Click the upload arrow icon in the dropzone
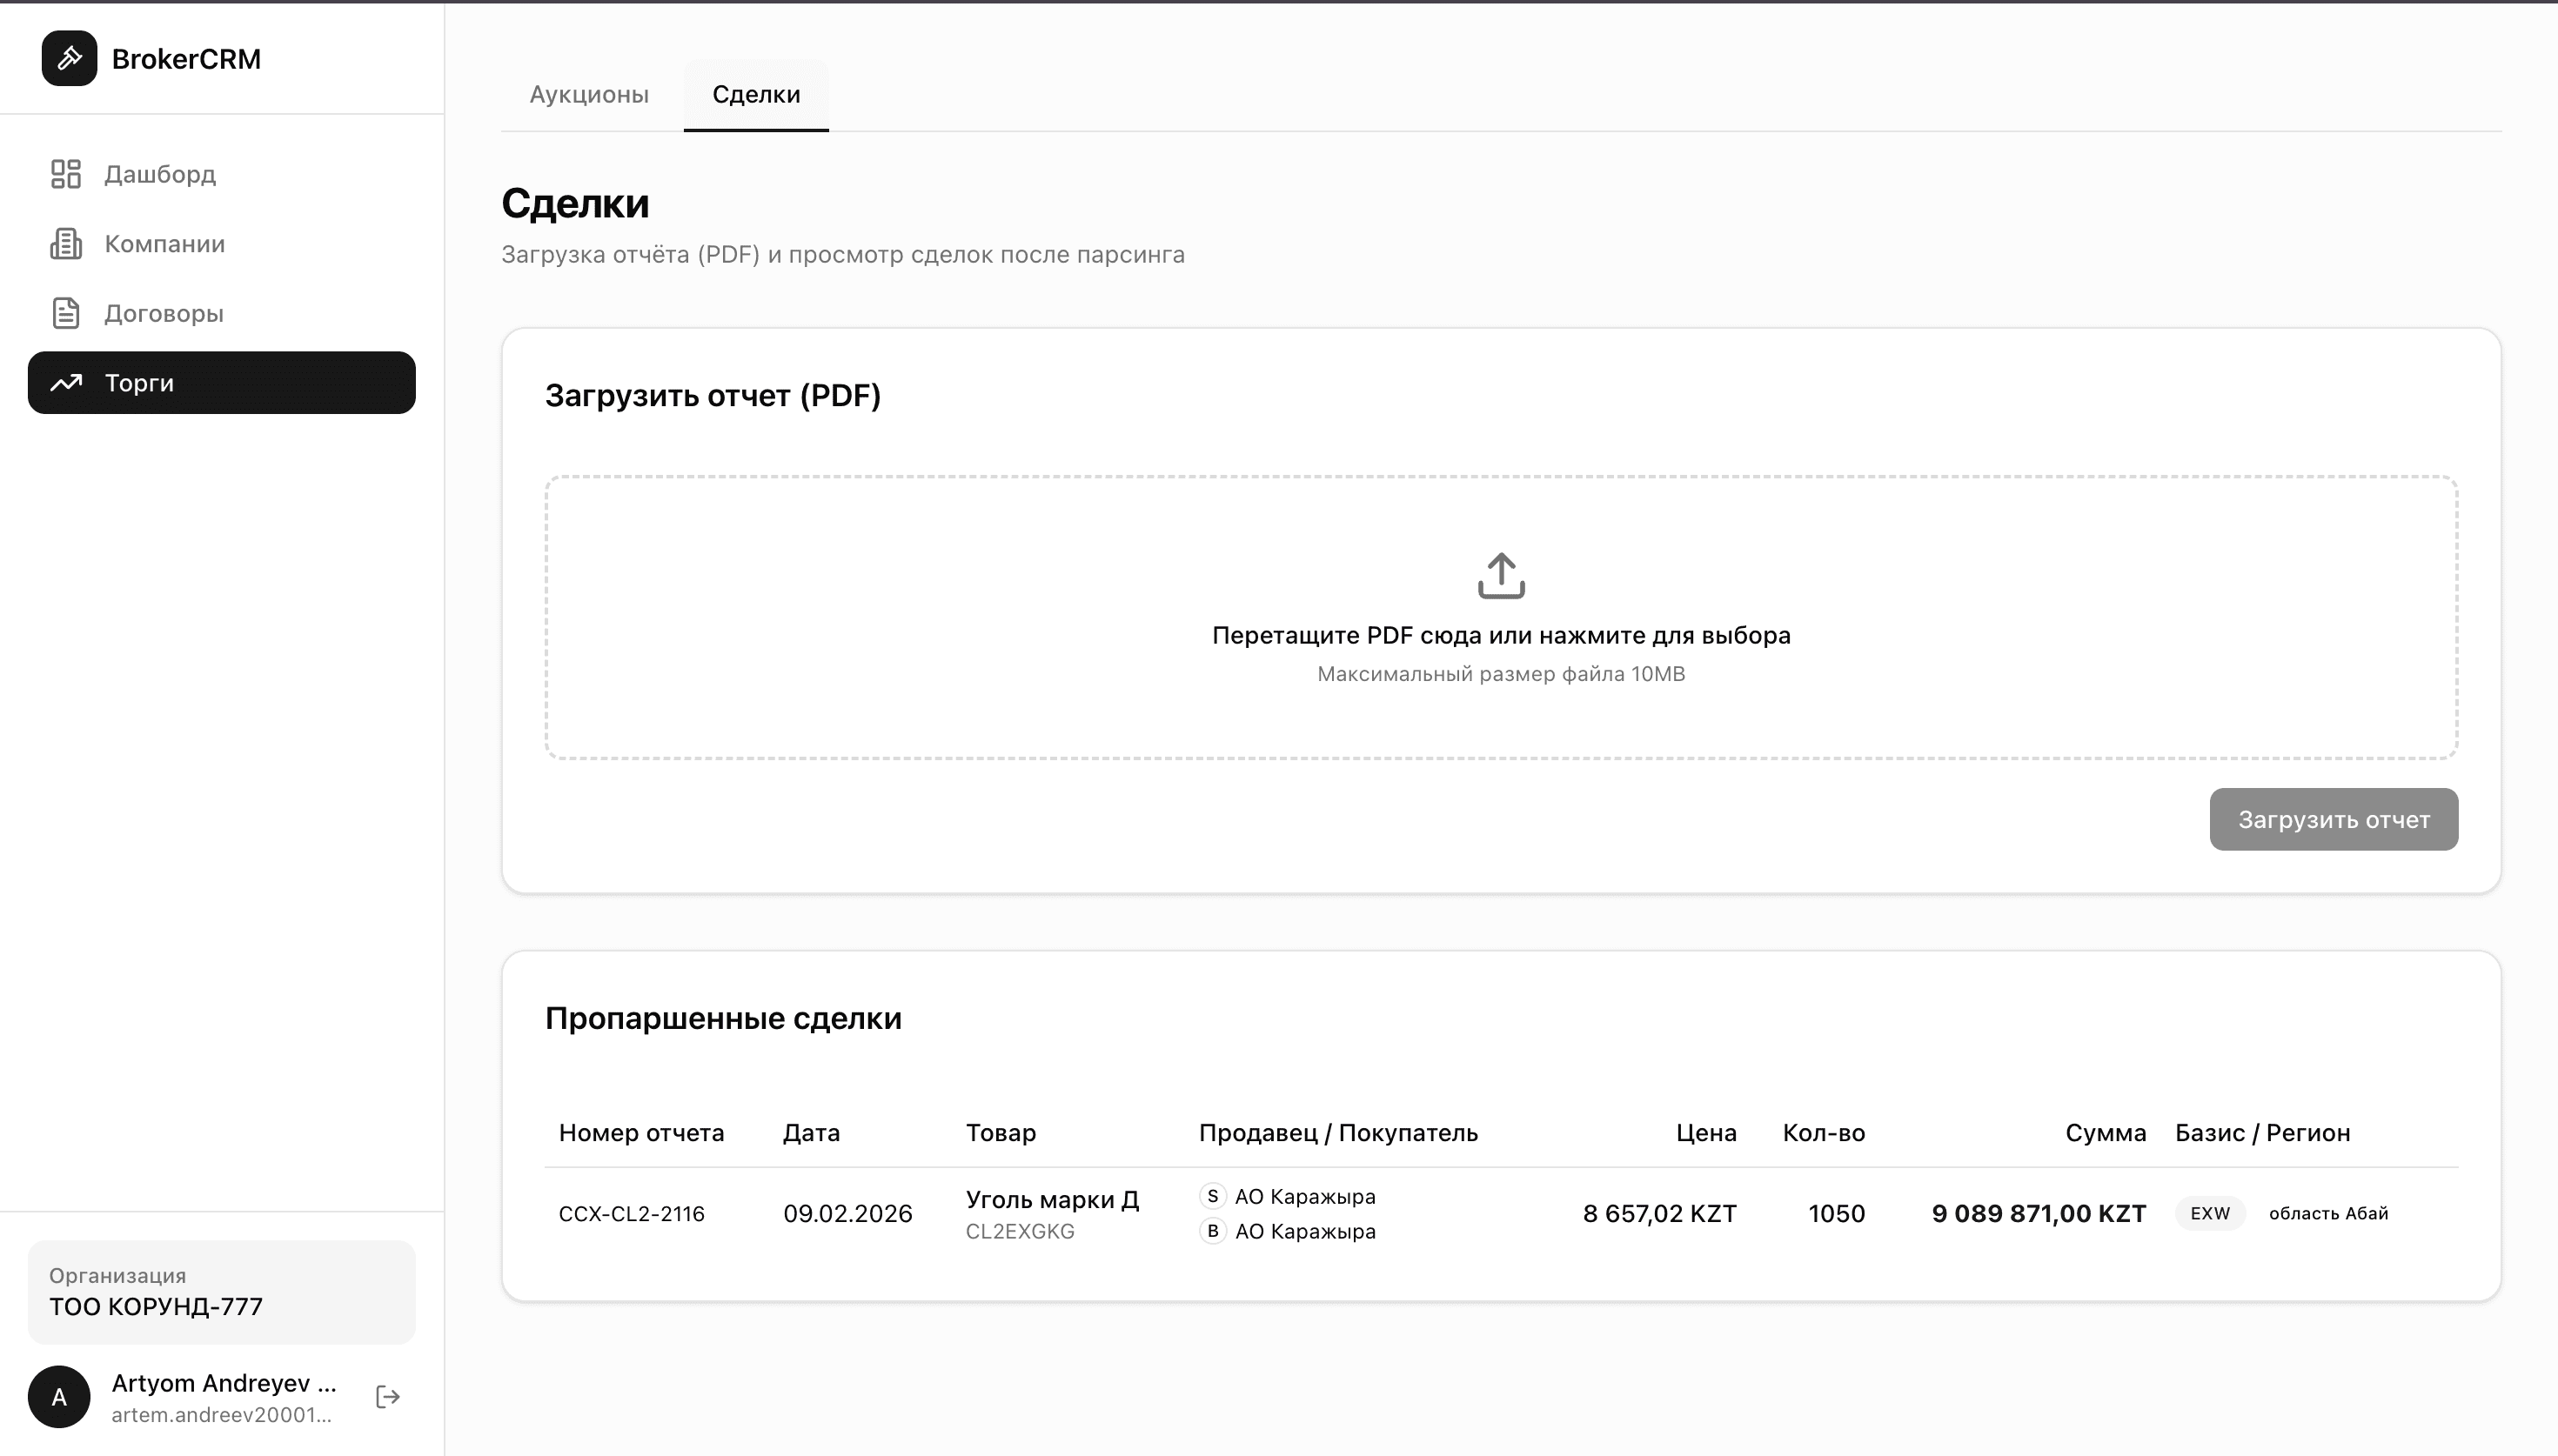Viewport: 2558px width, 1456px height. click(x=1501, y=575)
